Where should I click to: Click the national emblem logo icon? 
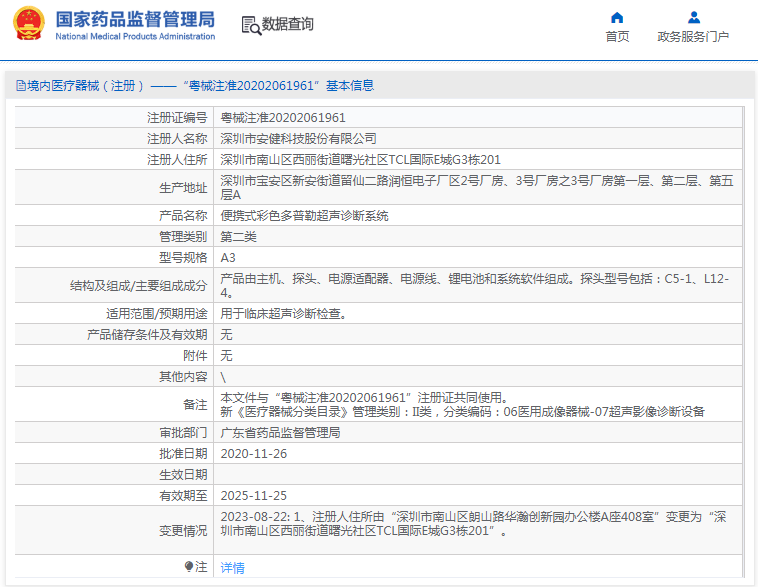(29, 23)
